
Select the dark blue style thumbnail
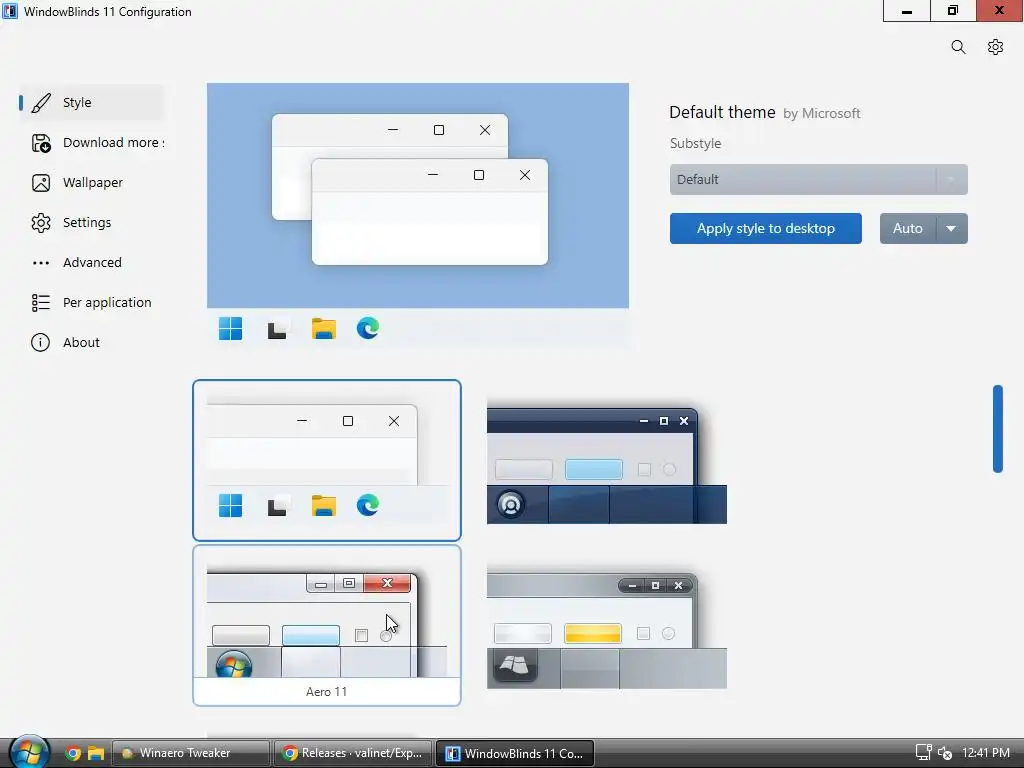click(x=607, y=460)
